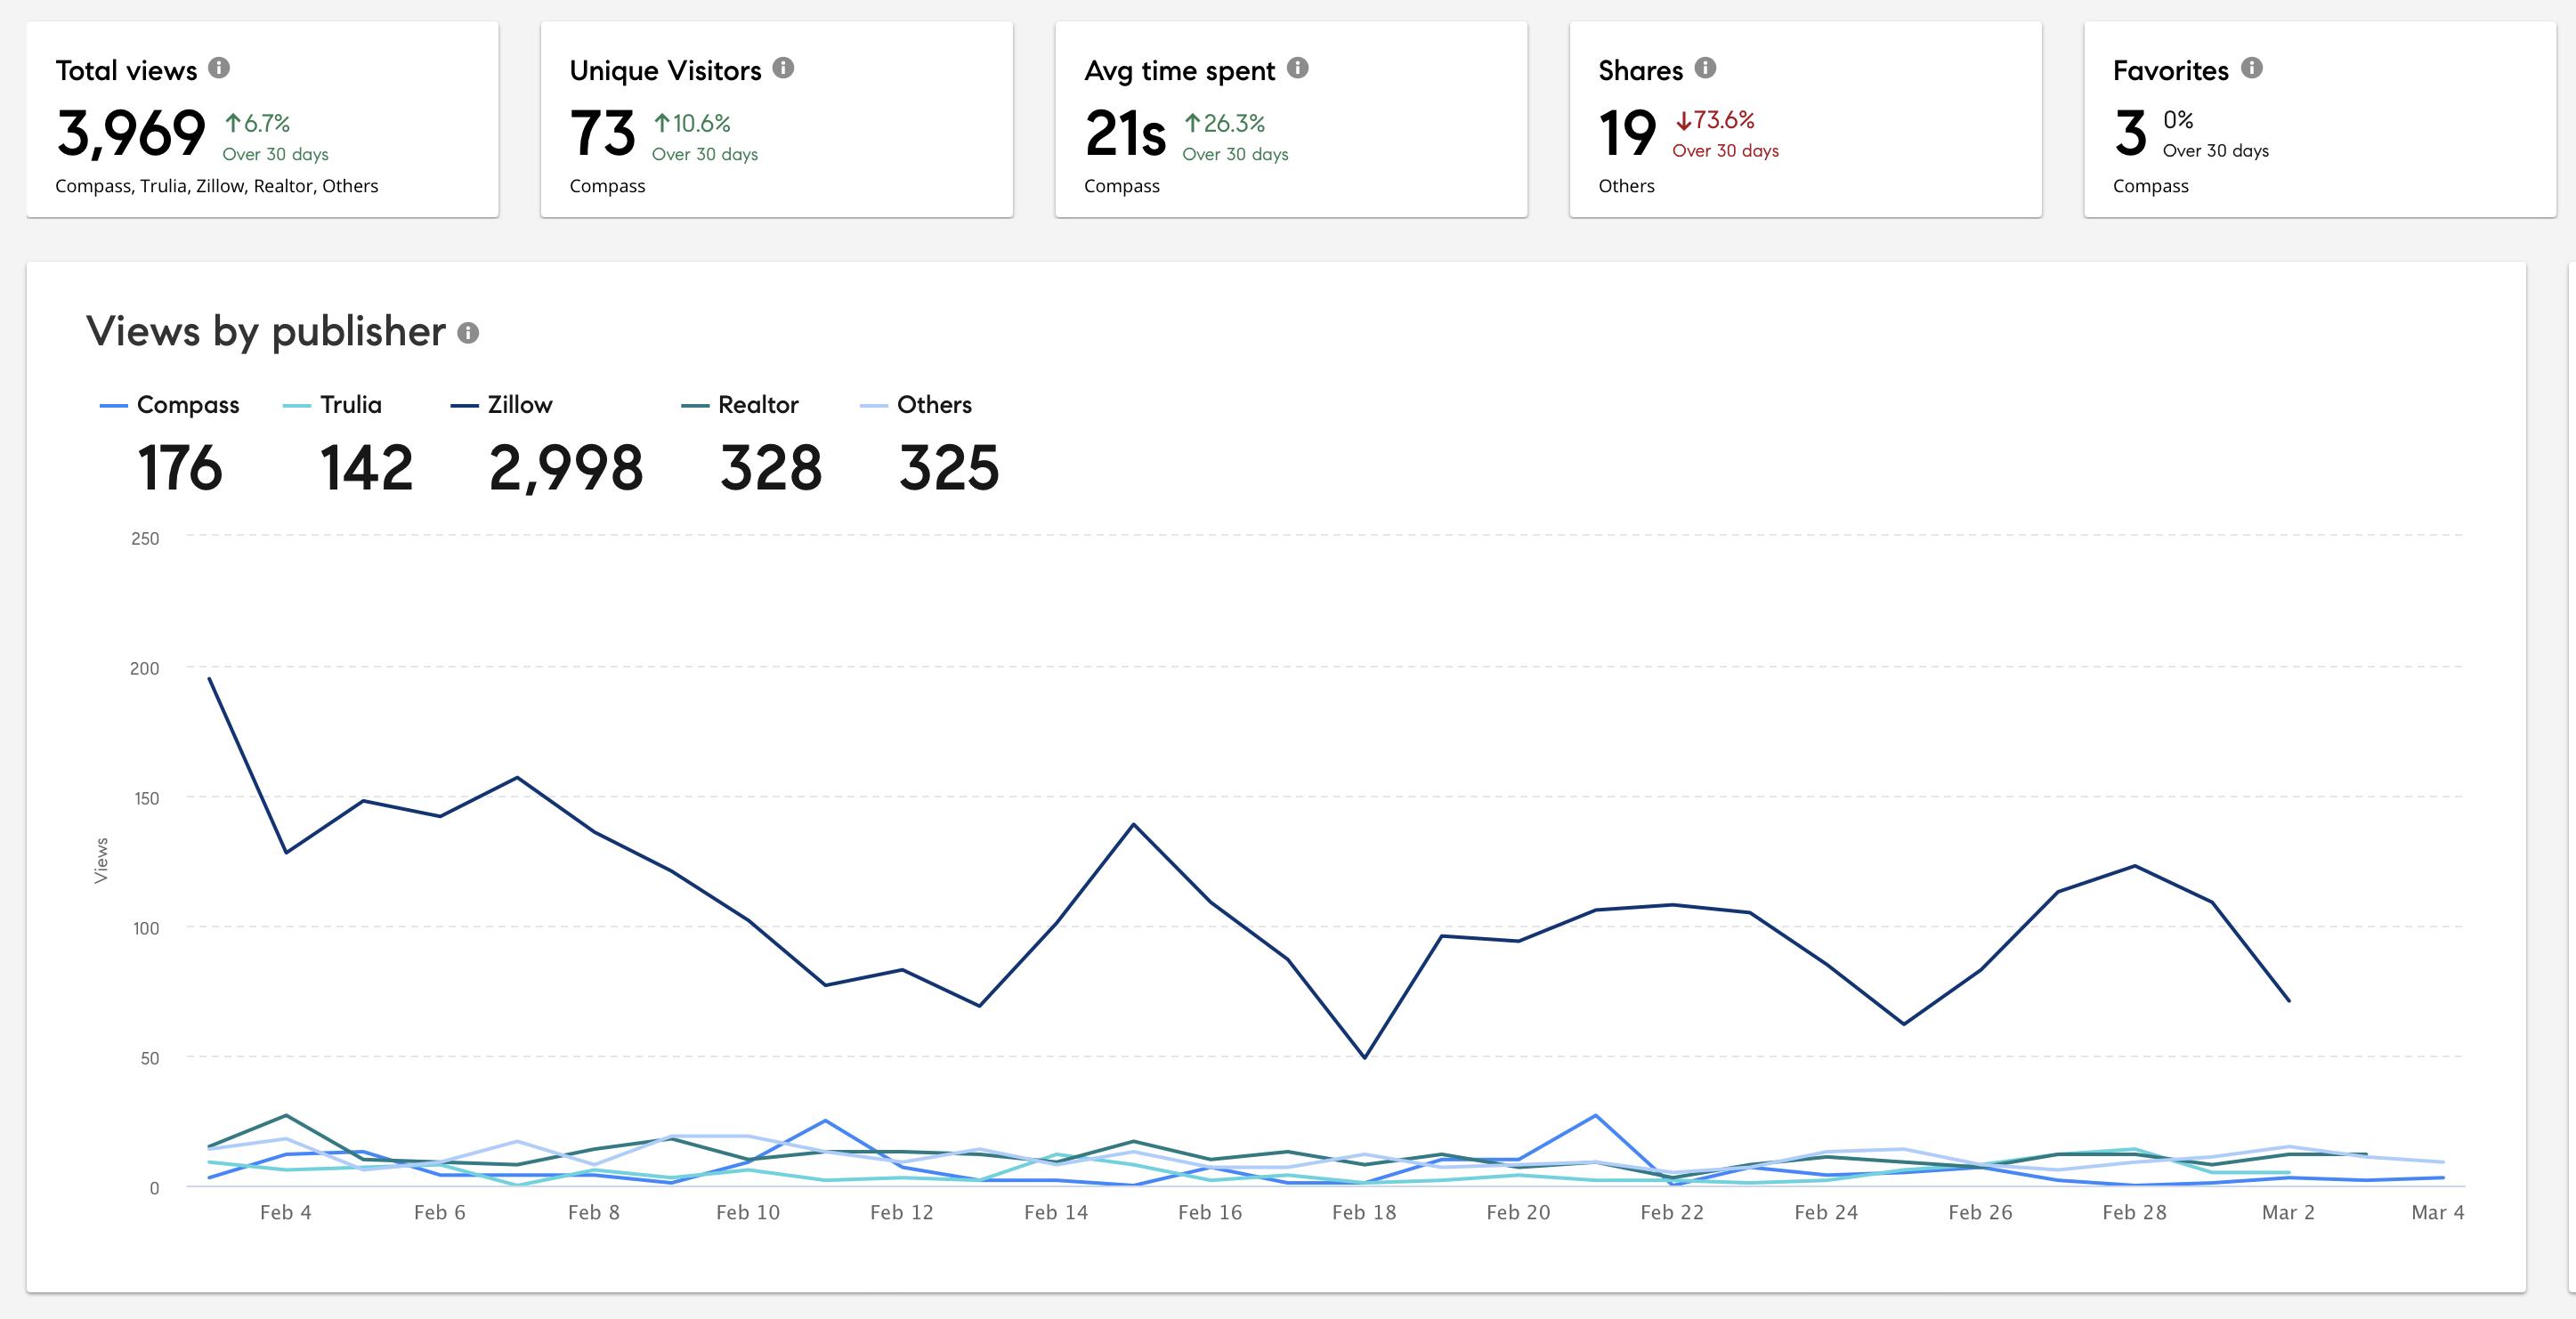2576x1319 pixels.
Task: Click the Total views info icon
Action: tap(219, 68)
